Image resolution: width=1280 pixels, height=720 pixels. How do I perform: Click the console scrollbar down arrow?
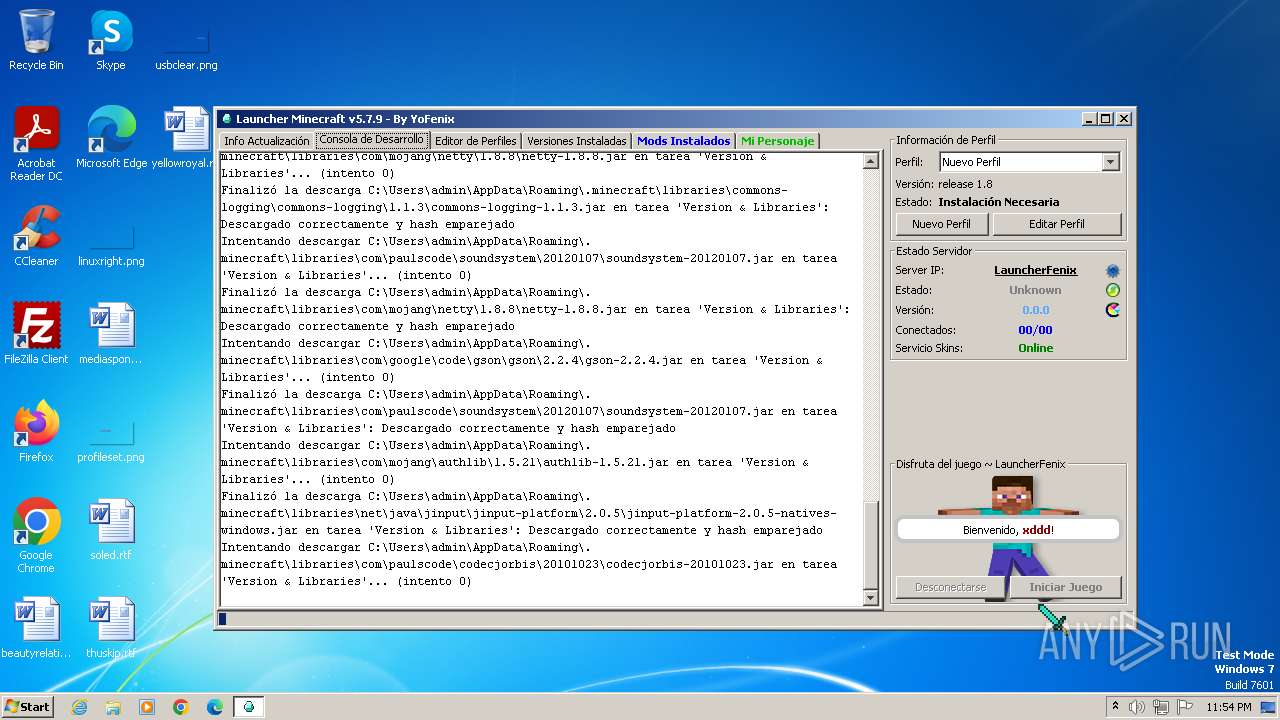click(870, 597)
